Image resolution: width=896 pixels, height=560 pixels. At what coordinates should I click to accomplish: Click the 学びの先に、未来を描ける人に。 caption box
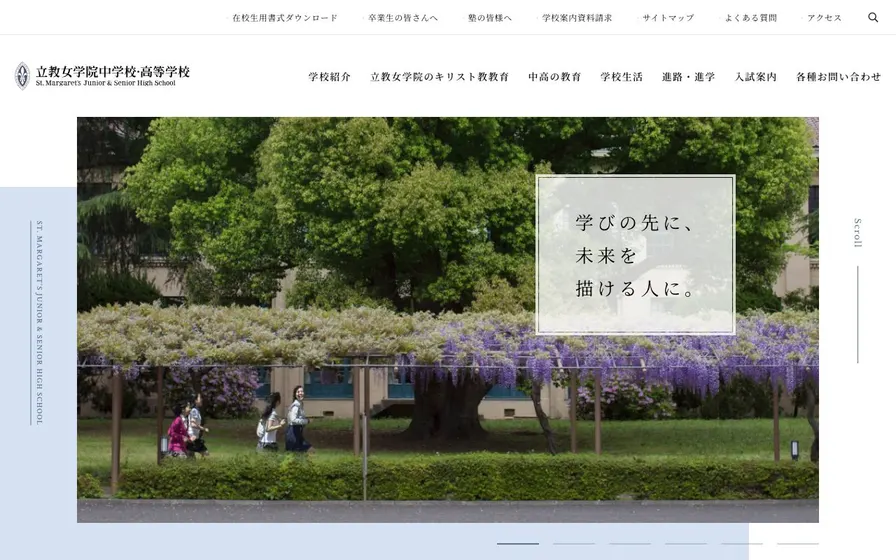tap(635, 254)
